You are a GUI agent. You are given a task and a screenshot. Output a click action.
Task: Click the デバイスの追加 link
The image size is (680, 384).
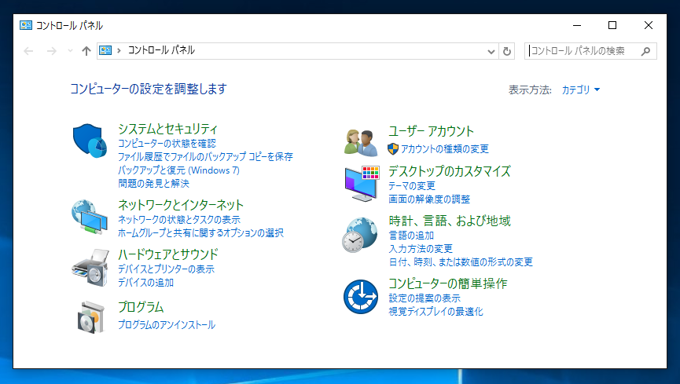tap(146, 282)
